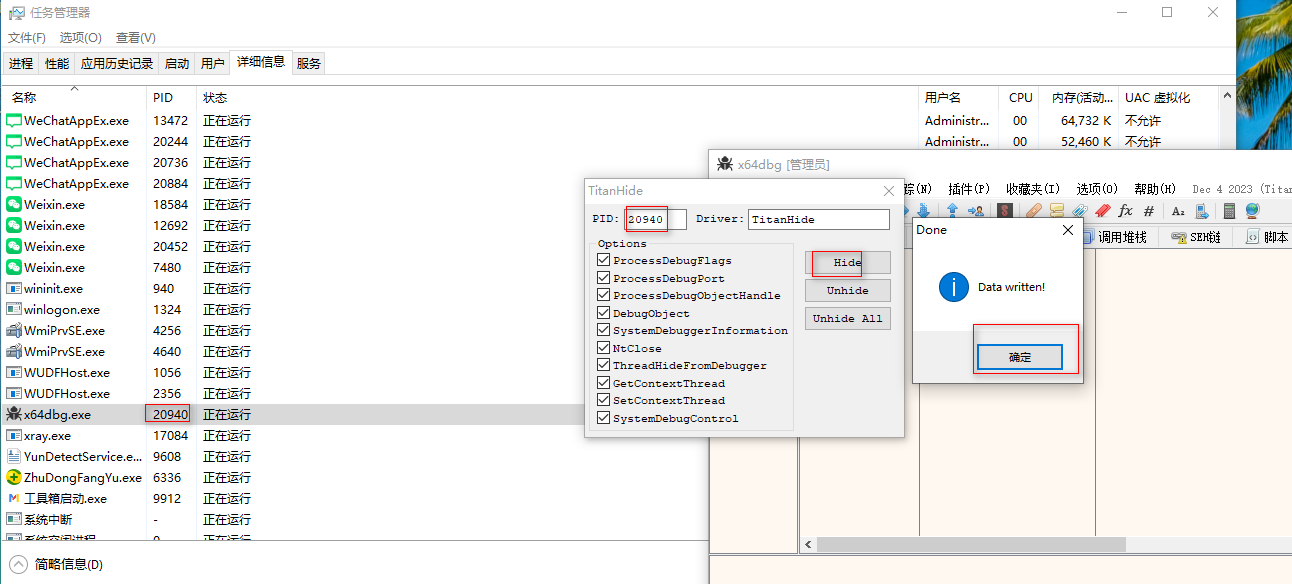Open the 文件(F) menu in Task Manager
The image size is (1292, 584).
pyautogui.click(x=27, y=38)
